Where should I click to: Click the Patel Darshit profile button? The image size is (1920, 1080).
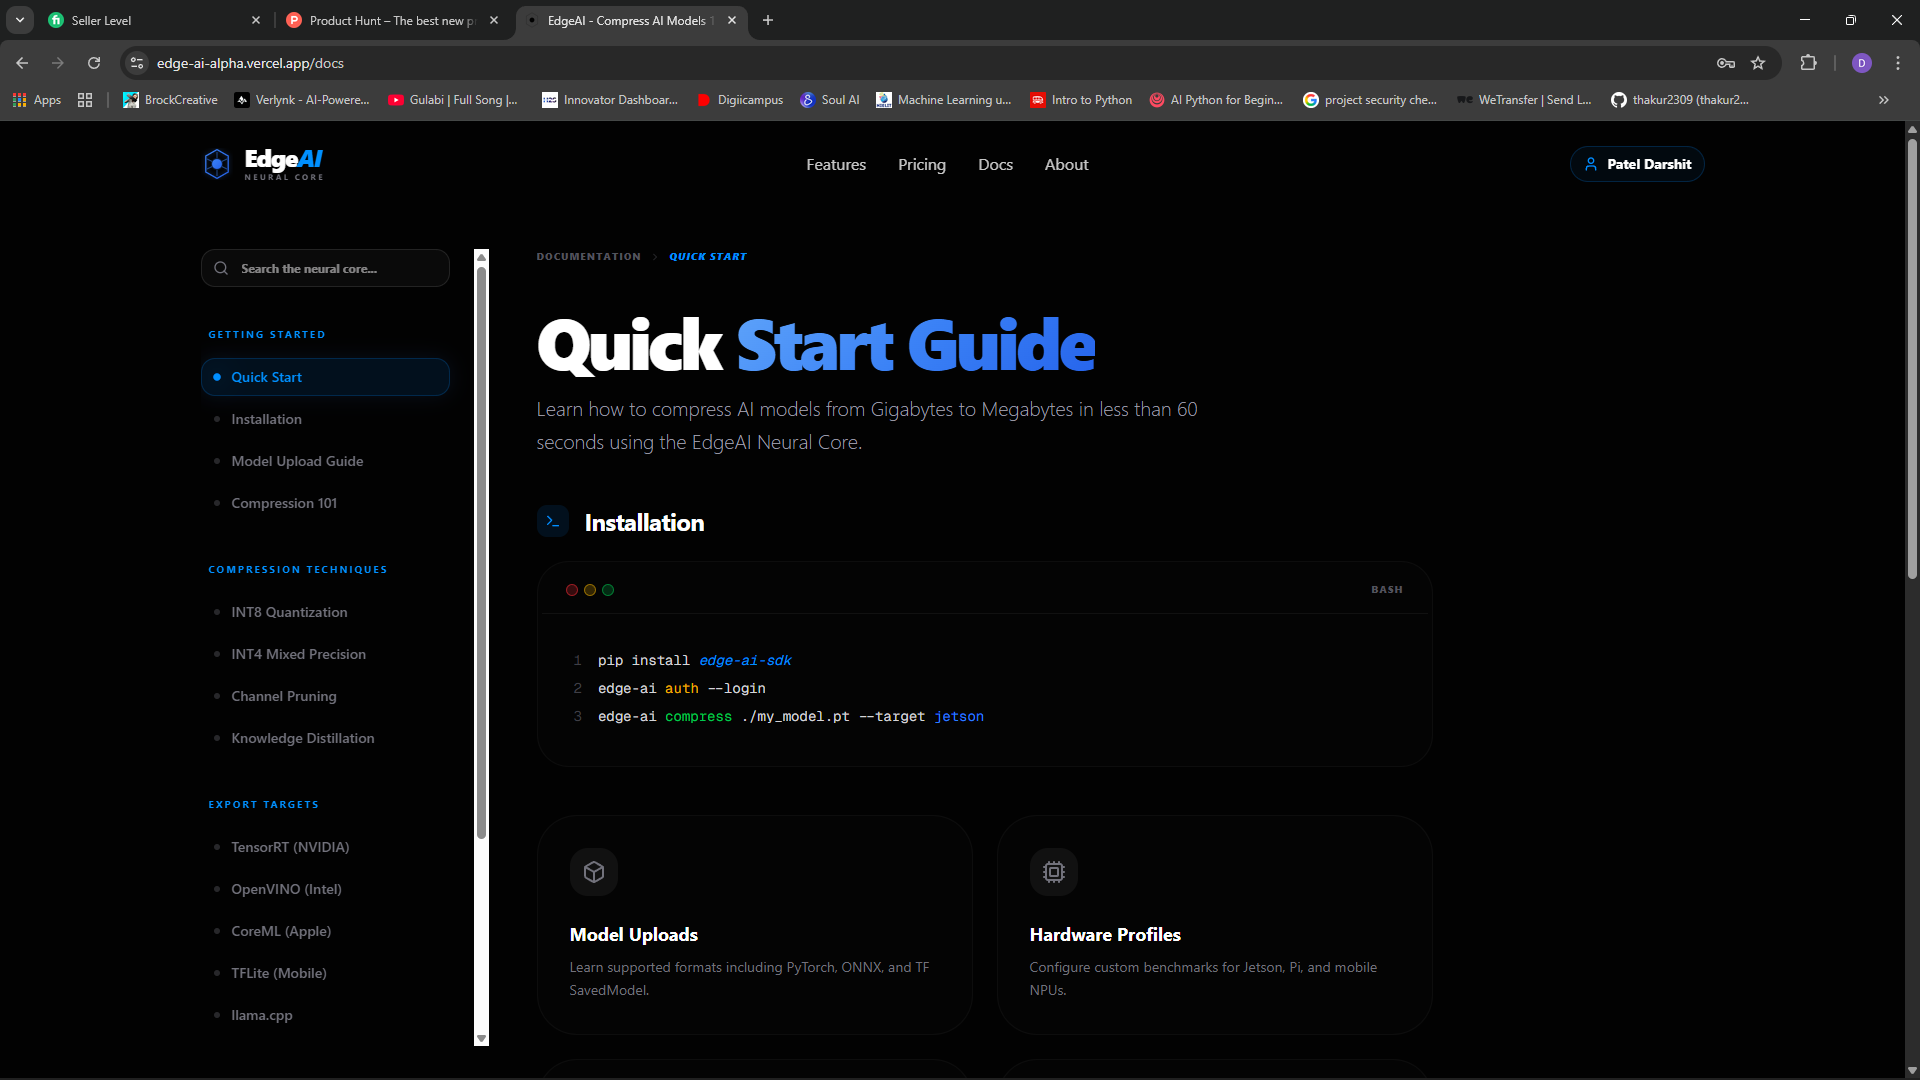1637,164
